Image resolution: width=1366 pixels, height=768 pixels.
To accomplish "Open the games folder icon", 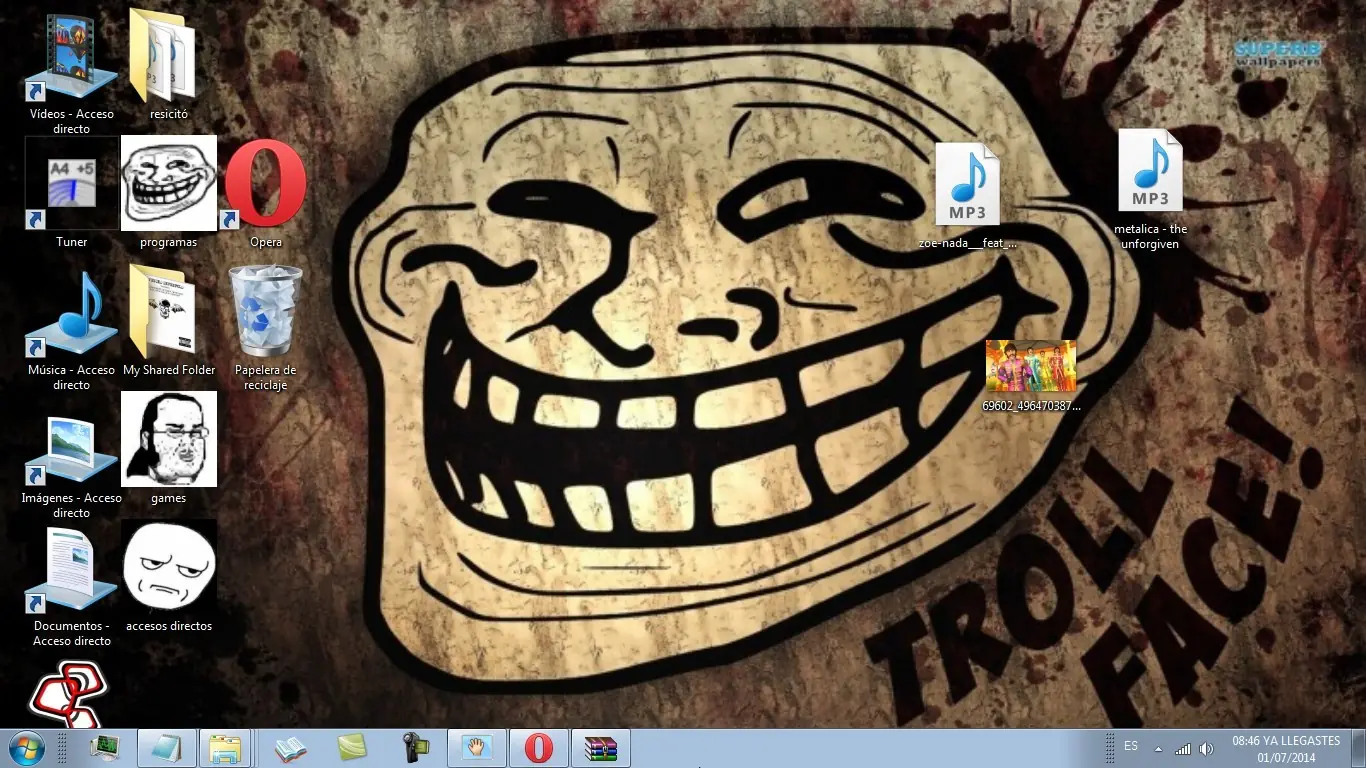I will point(168,449).
